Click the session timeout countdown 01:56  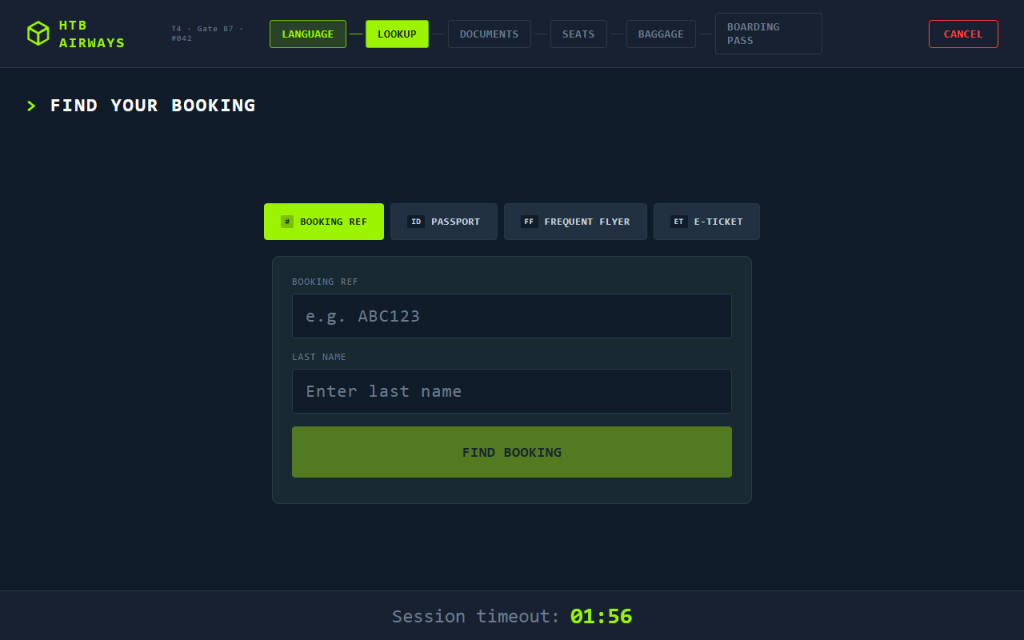[x=601, y=616]
